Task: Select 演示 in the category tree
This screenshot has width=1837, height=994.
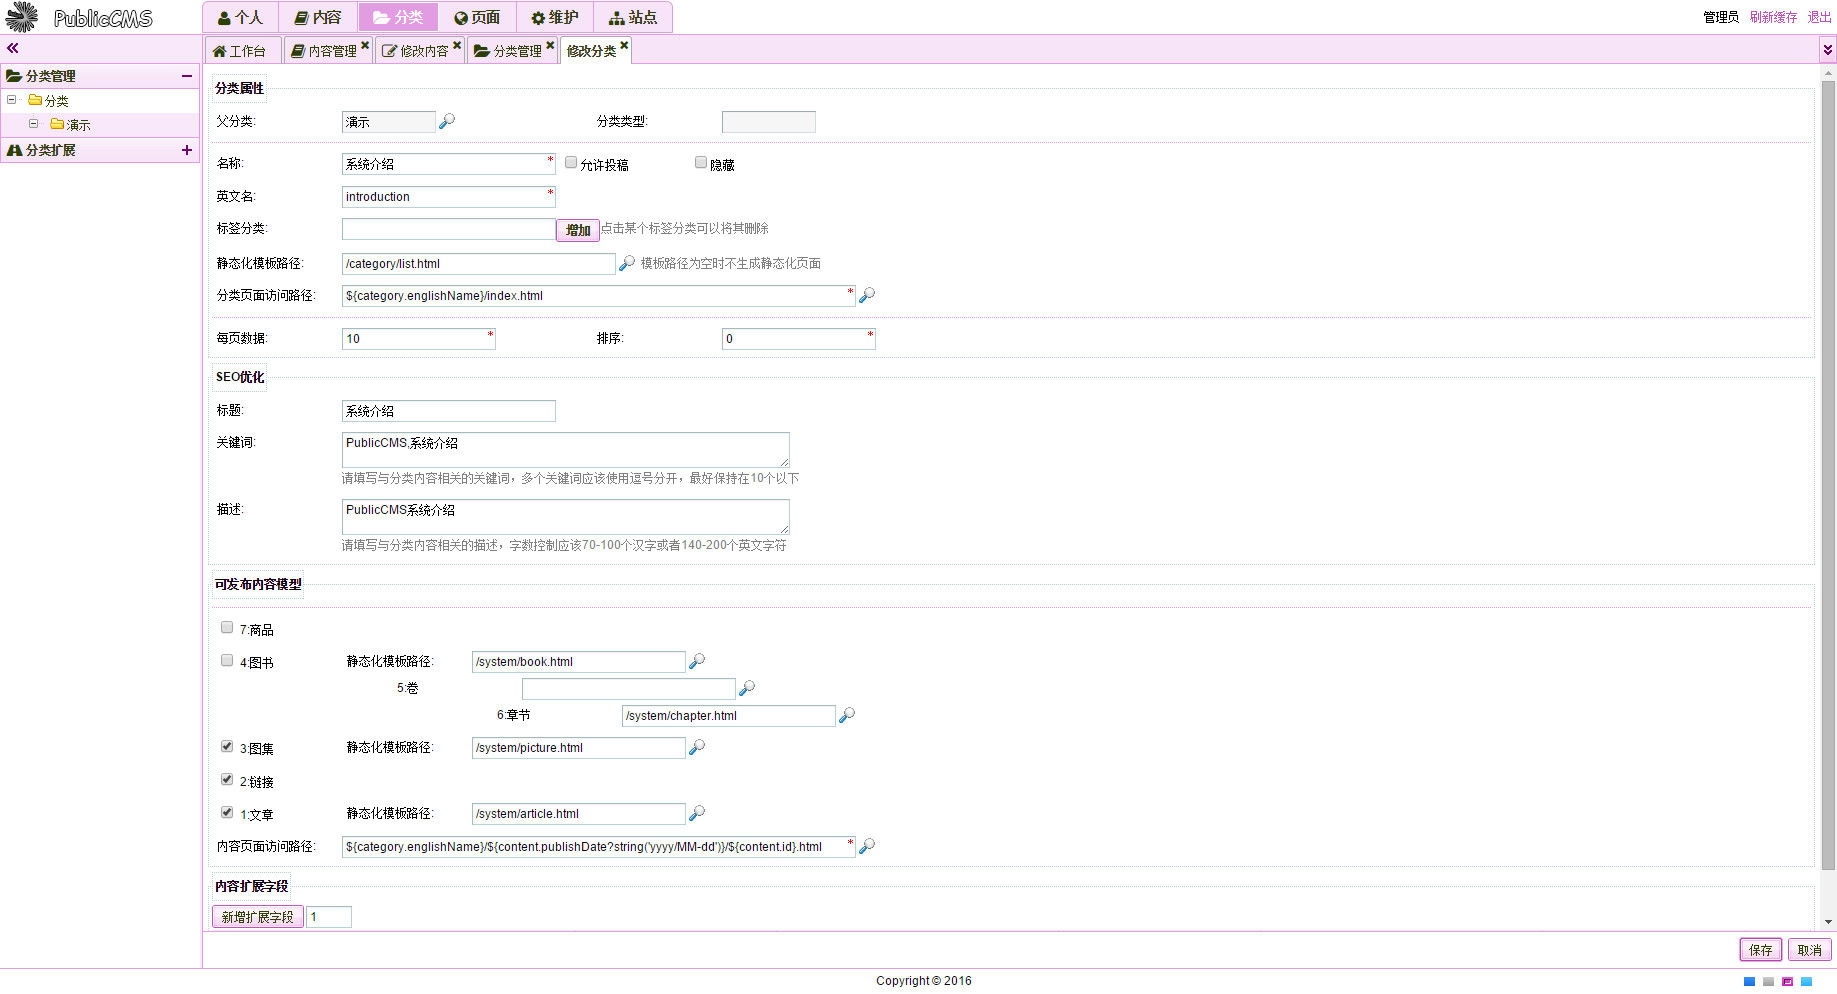Action: point(78,124)
